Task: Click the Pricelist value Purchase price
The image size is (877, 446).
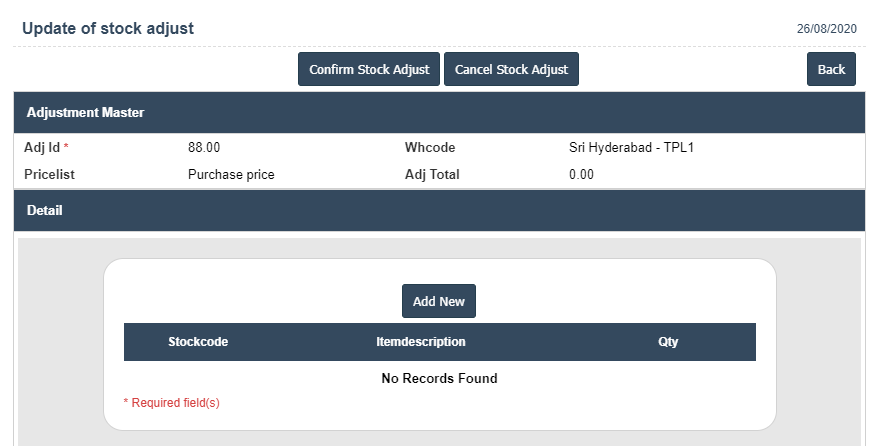Action: click(231, 174)
